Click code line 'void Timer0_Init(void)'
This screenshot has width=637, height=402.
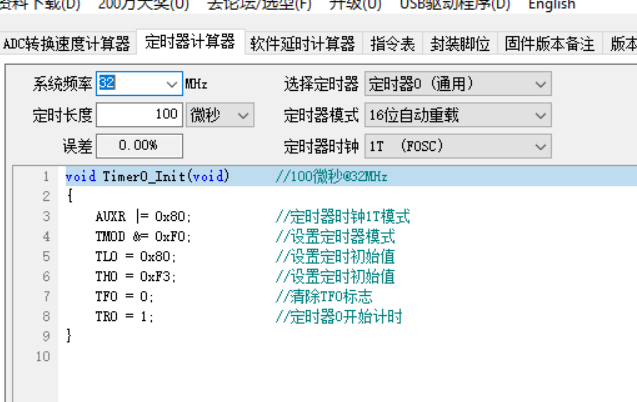pos(147,176)
